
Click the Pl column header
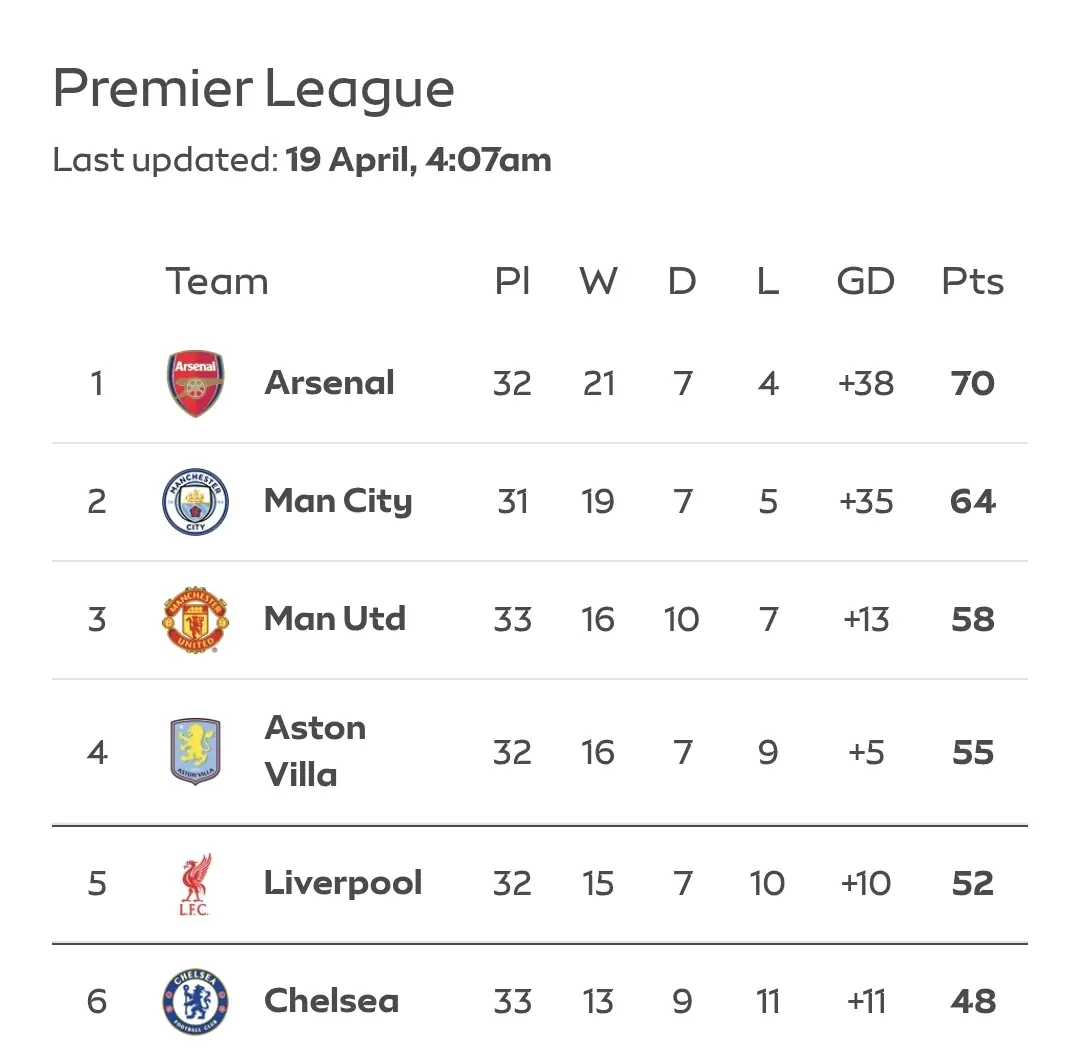(x=512, y=282)
